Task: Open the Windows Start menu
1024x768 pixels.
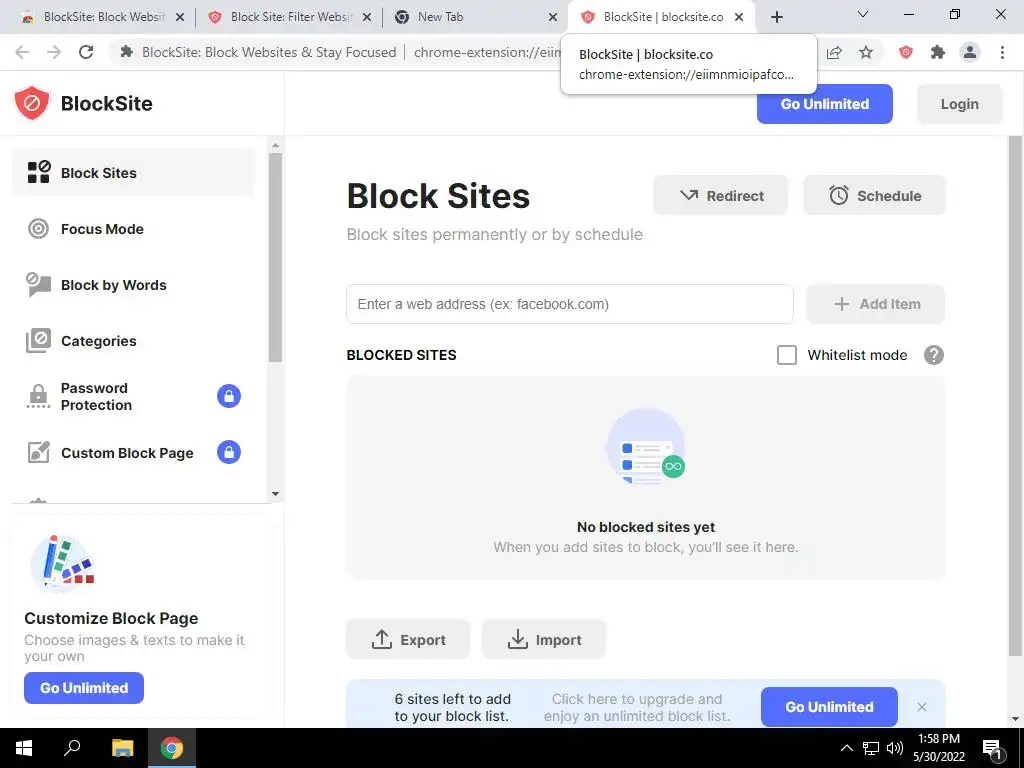Action: point(24,748)
